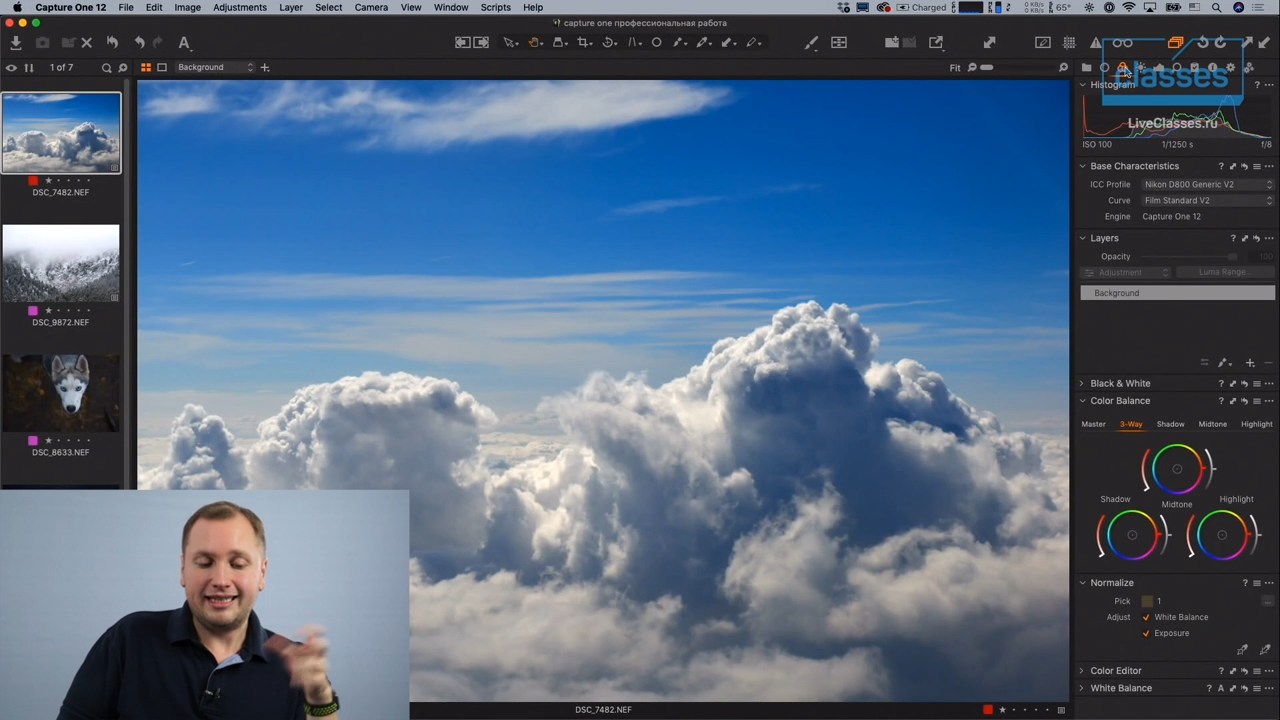
Task: Select the DSC_8633.NEF husky thumbnail
Action: (x=61, y=393)
